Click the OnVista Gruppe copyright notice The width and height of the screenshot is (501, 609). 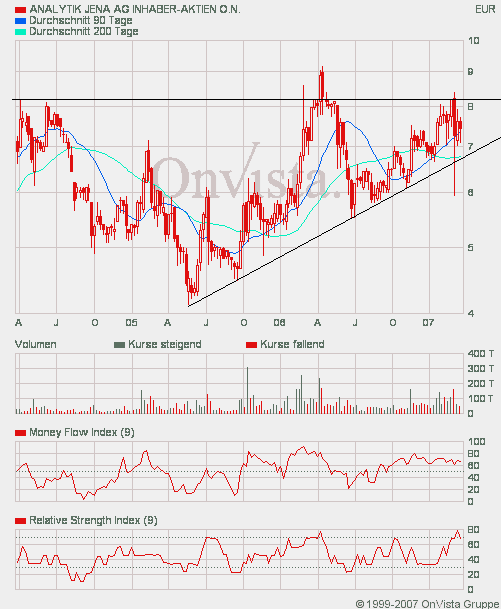pos(427,604)
